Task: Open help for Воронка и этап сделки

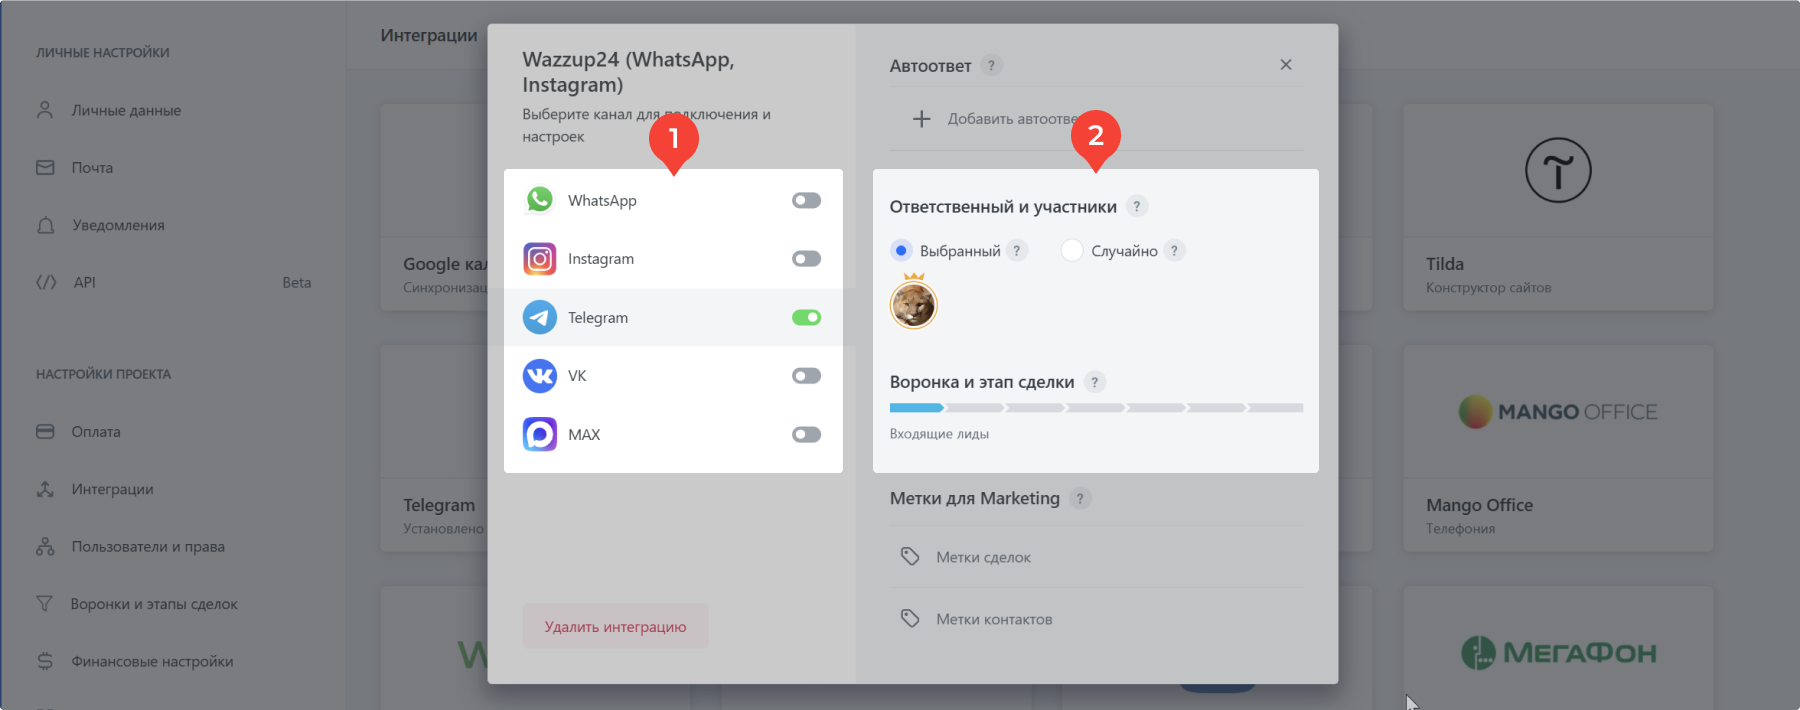Action: coord(1095,382)
